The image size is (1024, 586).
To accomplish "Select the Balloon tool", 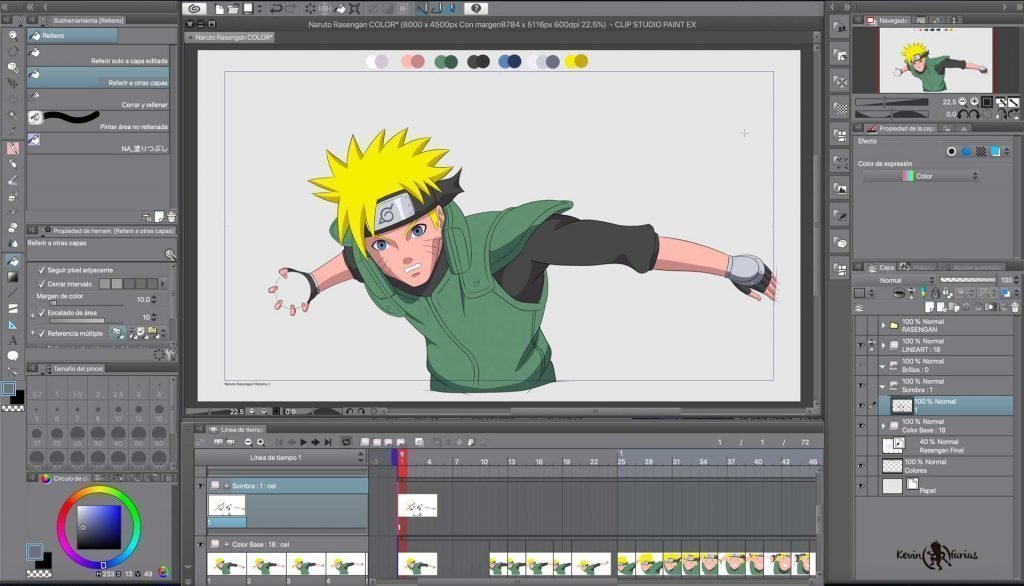I will click(x=13, y=356).
